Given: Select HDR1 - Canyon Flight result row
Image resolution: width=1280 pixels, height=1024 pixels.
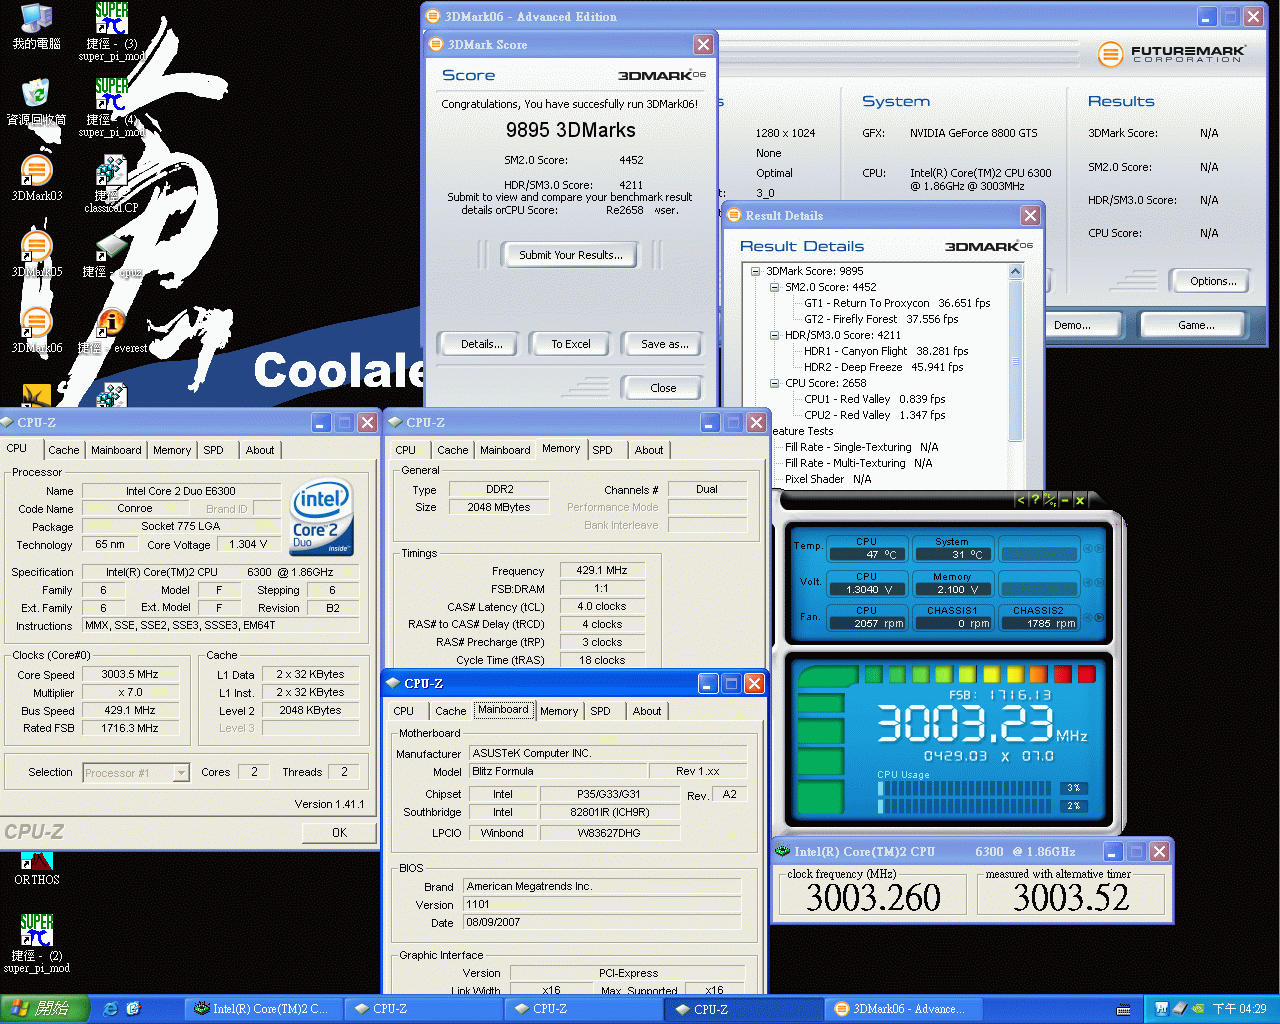Looking at the screenshot, I should point(886,351).
